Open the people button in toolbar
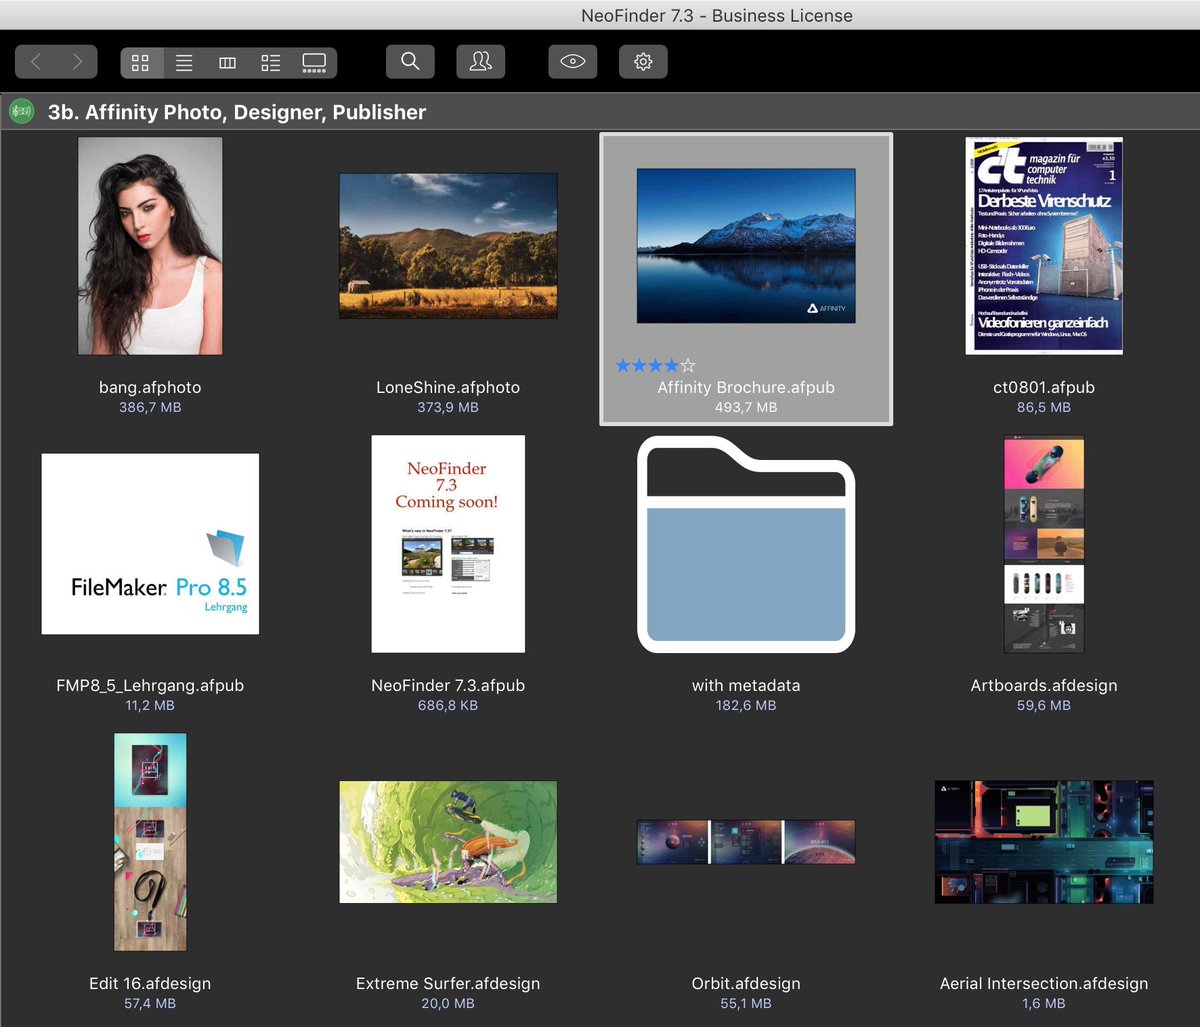The image size is (1200, 1027). tap(481, 62)
